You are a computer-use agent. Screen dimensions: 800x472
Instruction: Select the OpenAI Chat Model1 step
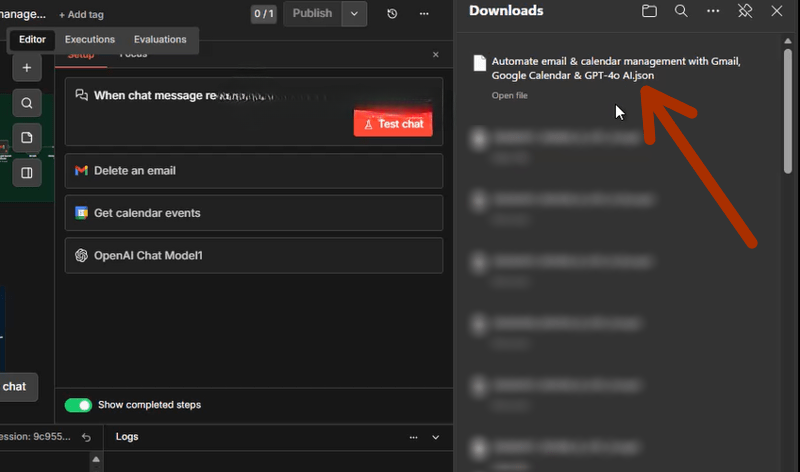(x=254, y=255)
